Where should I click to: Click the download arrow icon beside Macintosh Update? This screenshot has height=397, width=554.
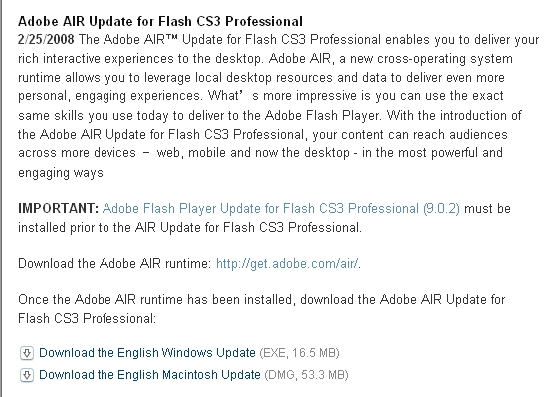coord(27,375)
